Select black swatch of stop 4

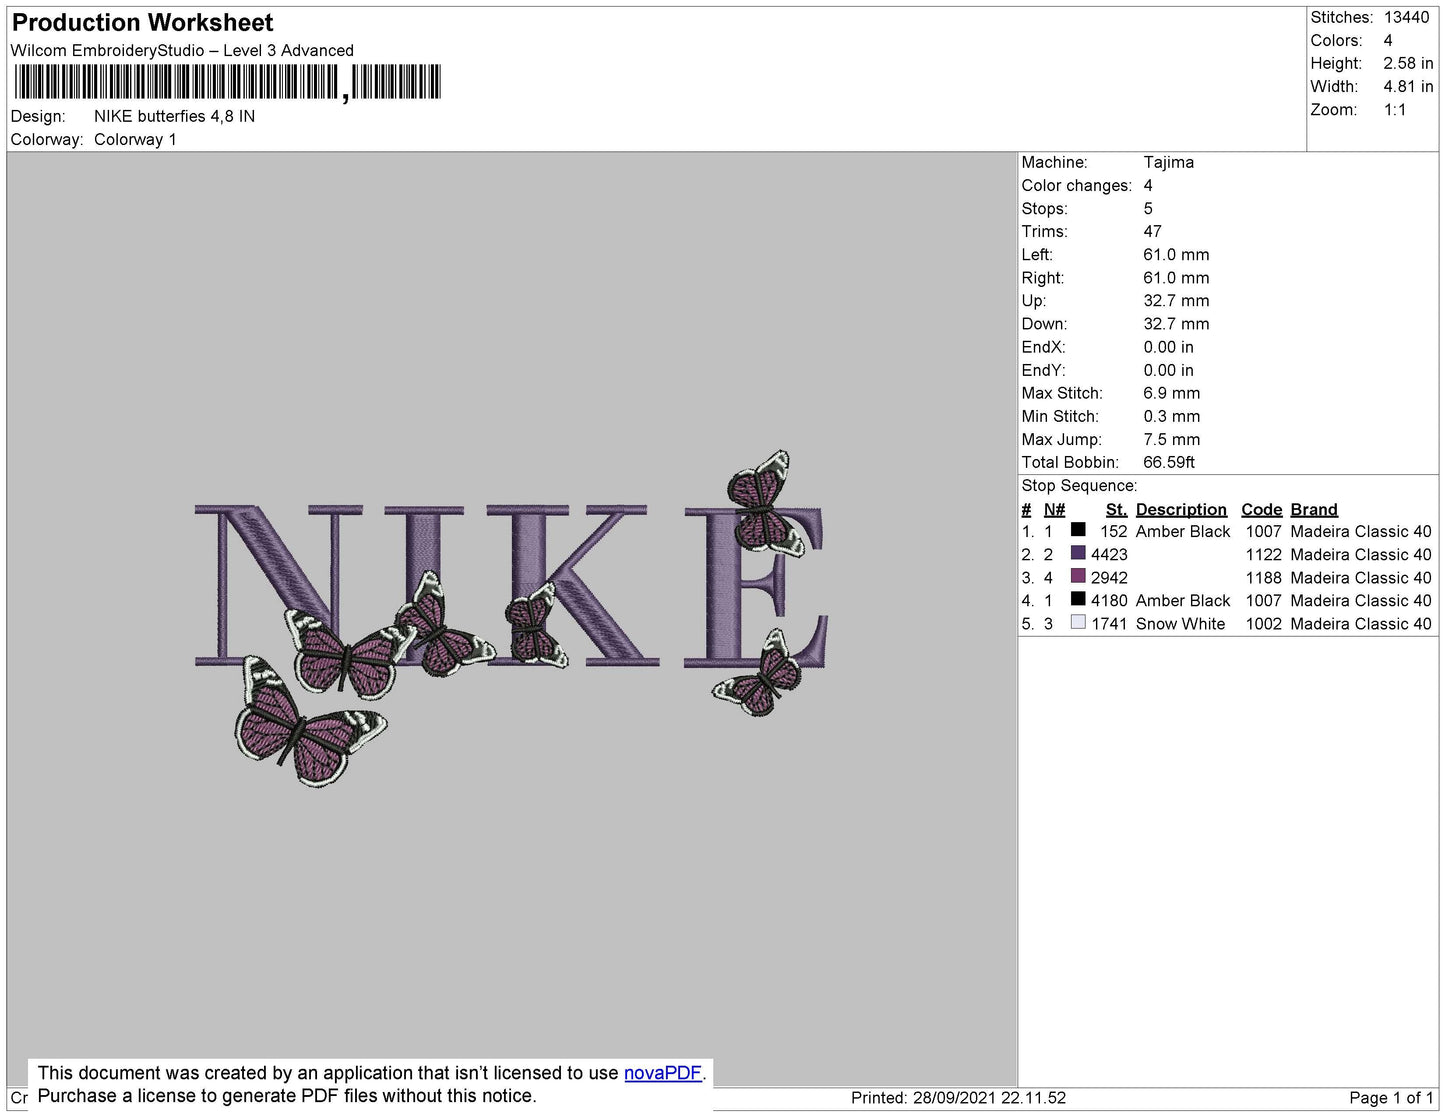[1078, 599]
